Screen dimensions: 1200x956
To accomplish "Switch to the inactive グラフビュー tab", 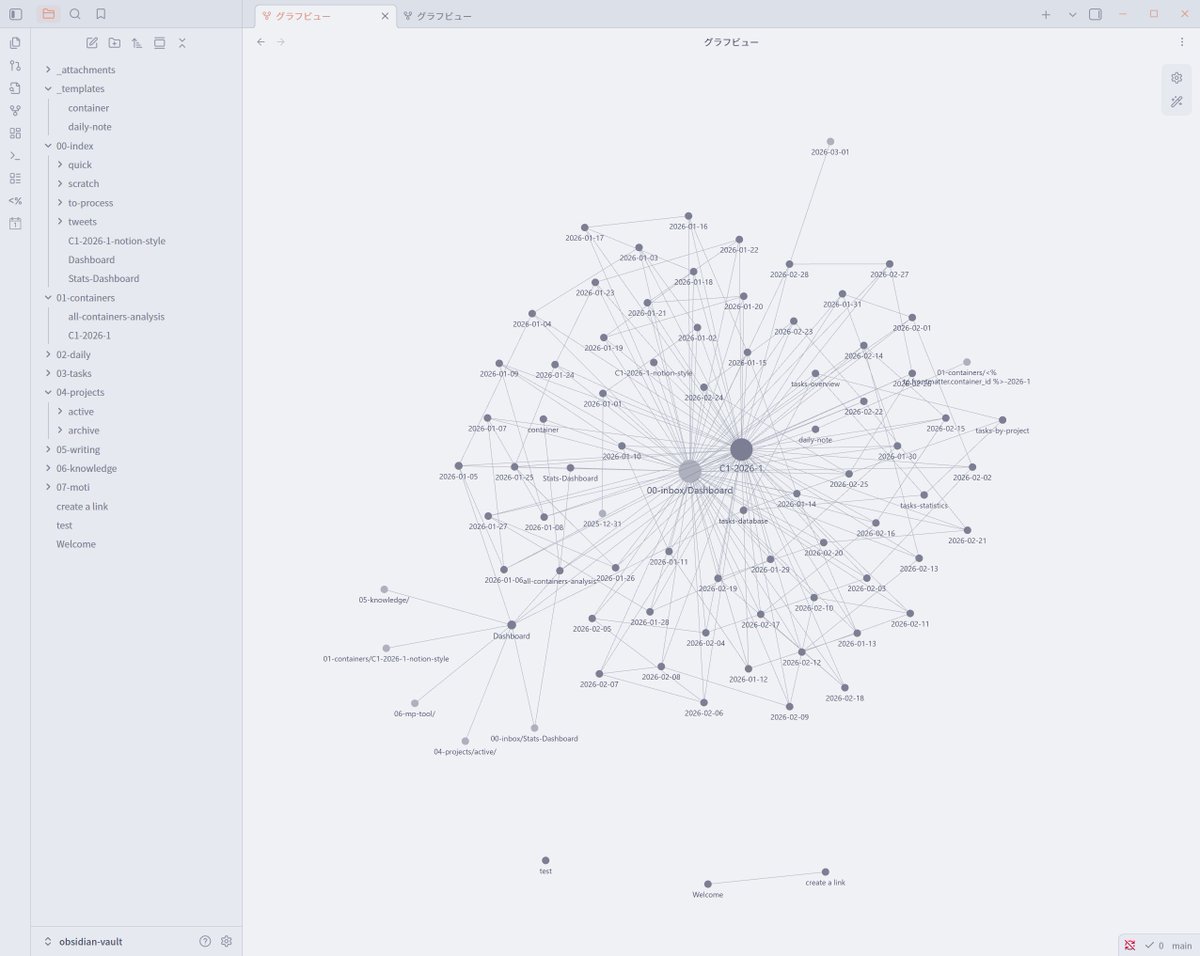I will click(437, 16).
